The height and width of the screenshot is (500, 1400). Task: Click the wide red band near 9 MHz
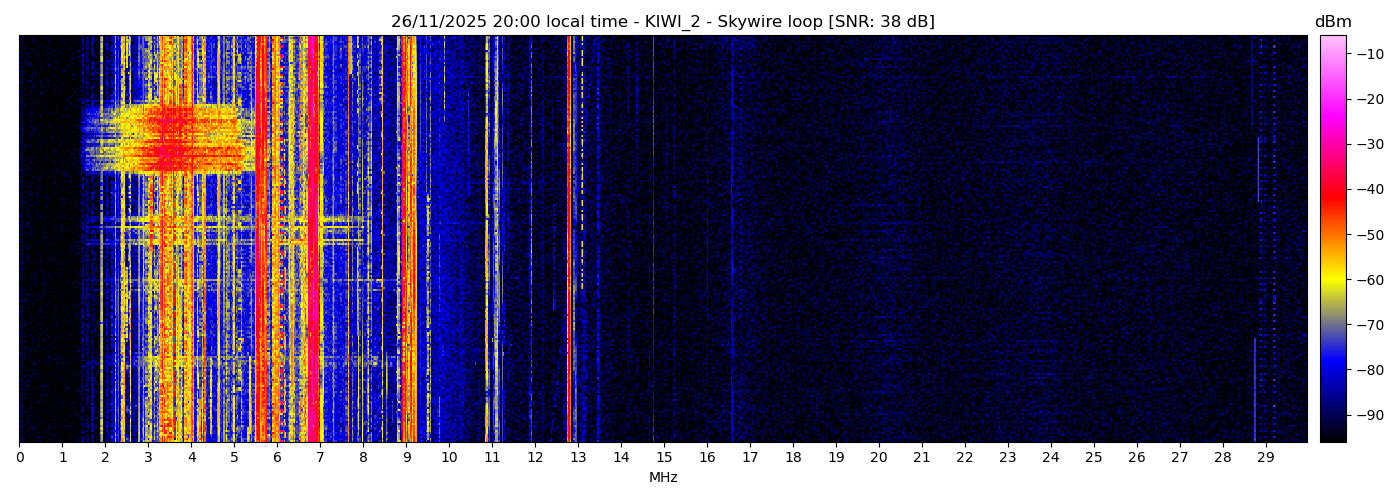408,240
